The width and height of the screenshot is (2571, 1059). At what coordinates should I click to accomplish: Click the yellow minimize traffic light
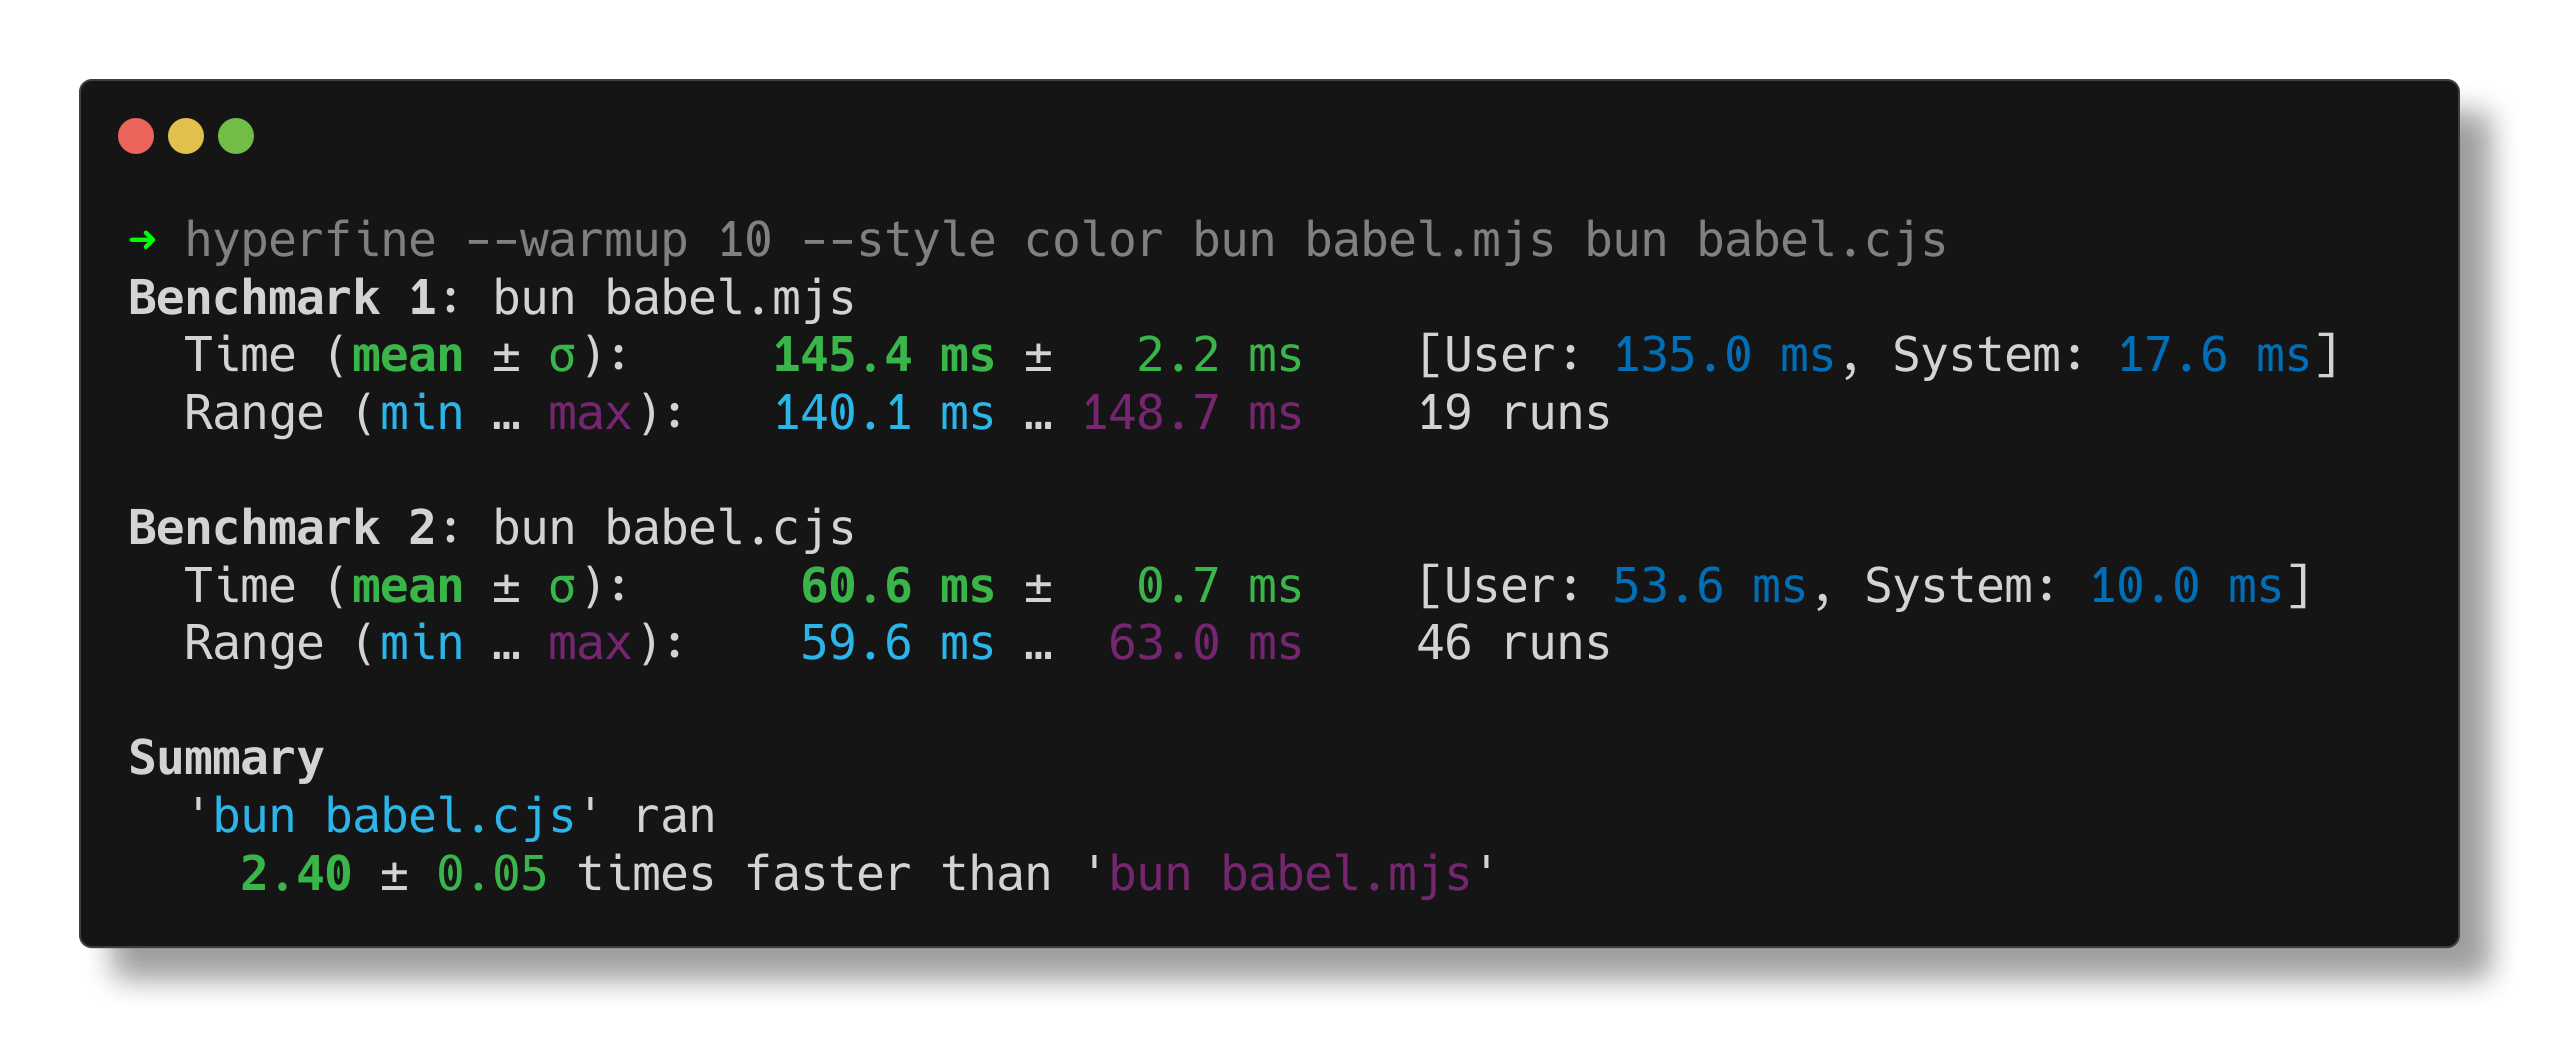(186, 135)
